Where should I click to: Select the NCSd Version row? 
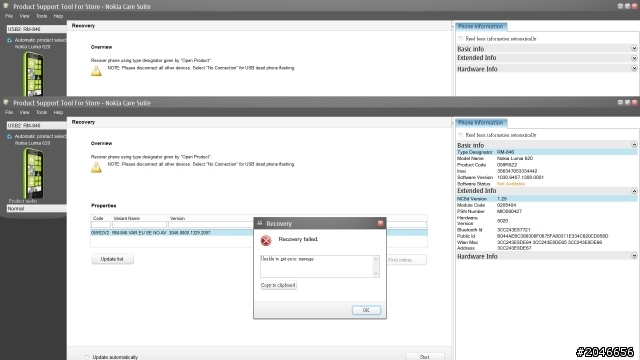[x=547, y=199]
